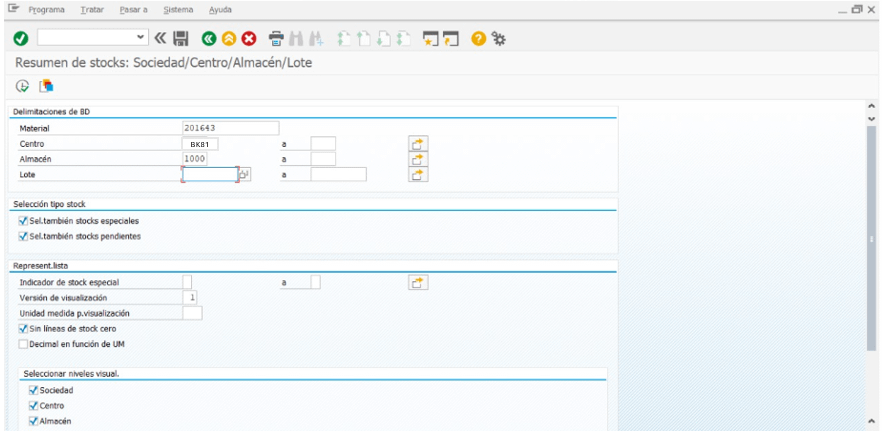This screenshot has width=882, height=431.
Task: Open the Sistema menu
Action: (x=178, y=9)
